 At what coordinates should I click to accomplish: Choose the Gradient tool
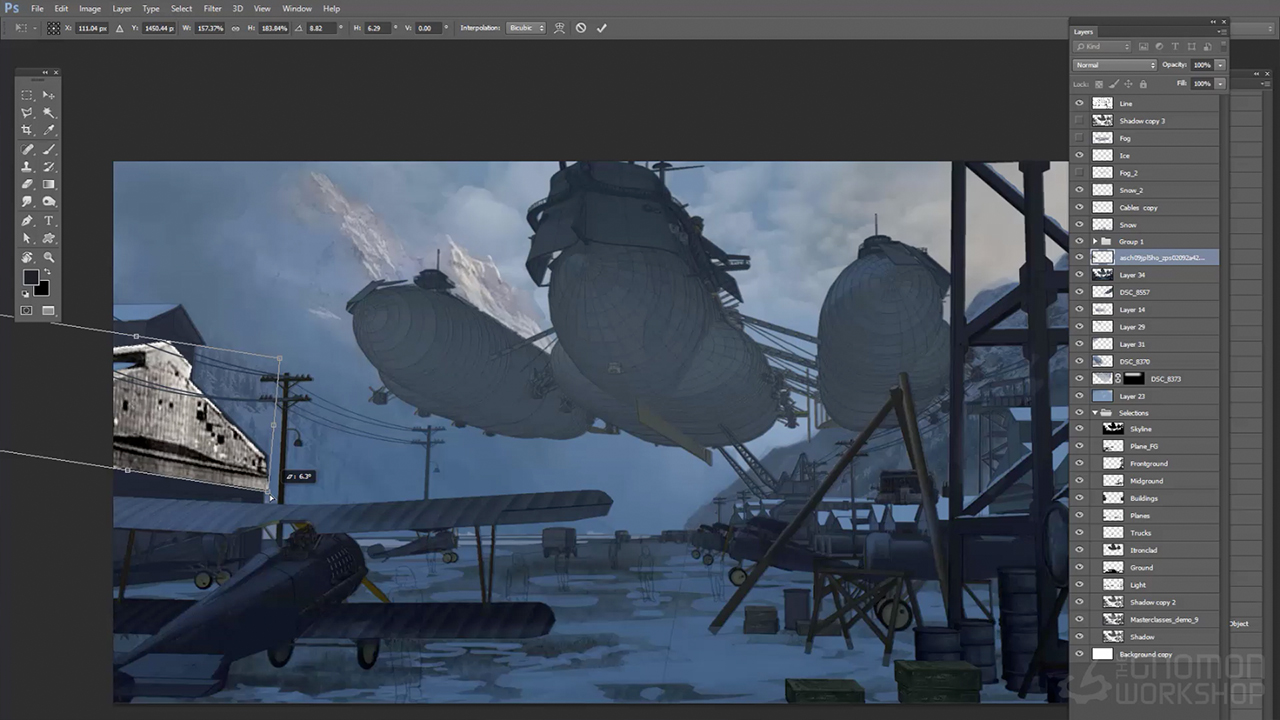(x=48, y=184)
